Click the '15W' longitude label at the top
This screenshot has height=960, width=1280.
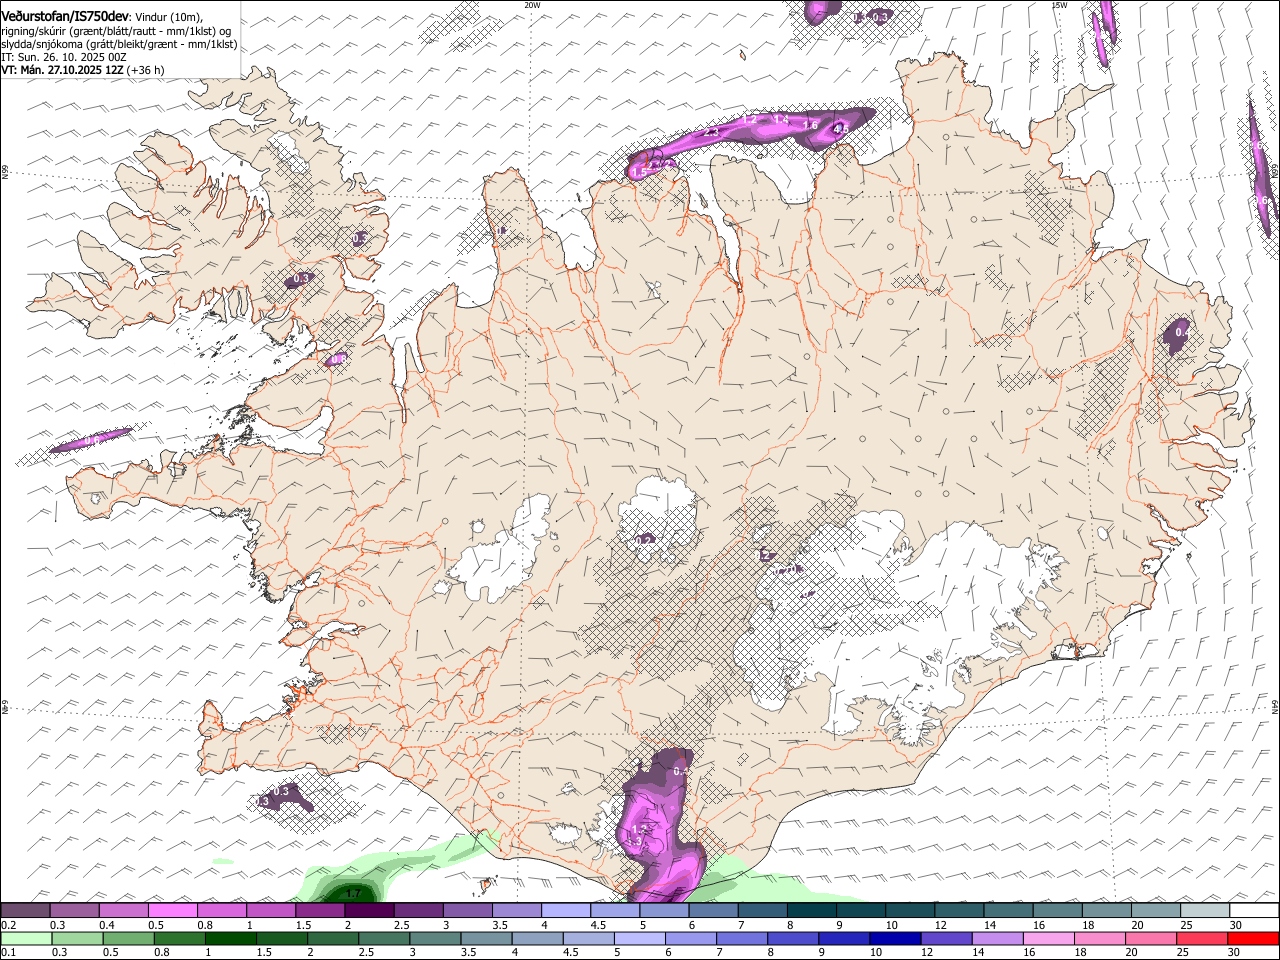point(1059,5)
